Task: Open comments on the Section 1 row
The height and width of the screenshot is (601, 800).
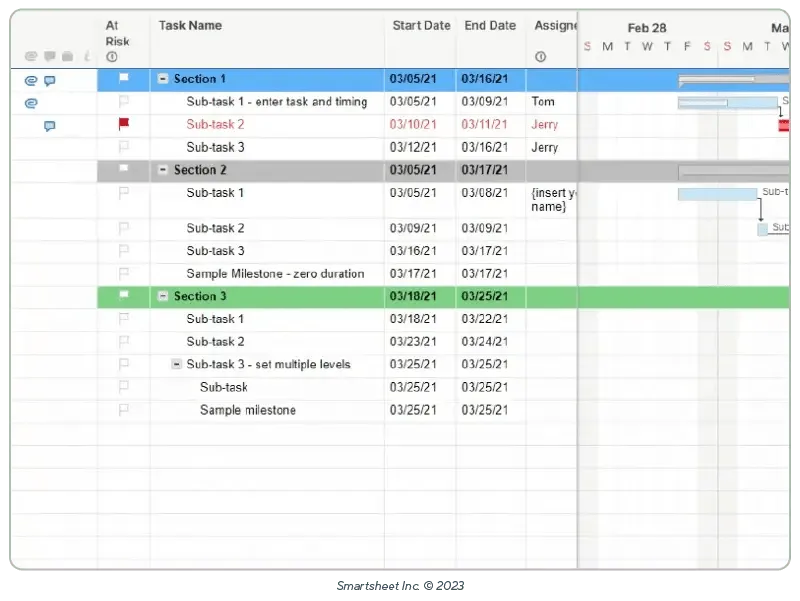Action: 49,81
